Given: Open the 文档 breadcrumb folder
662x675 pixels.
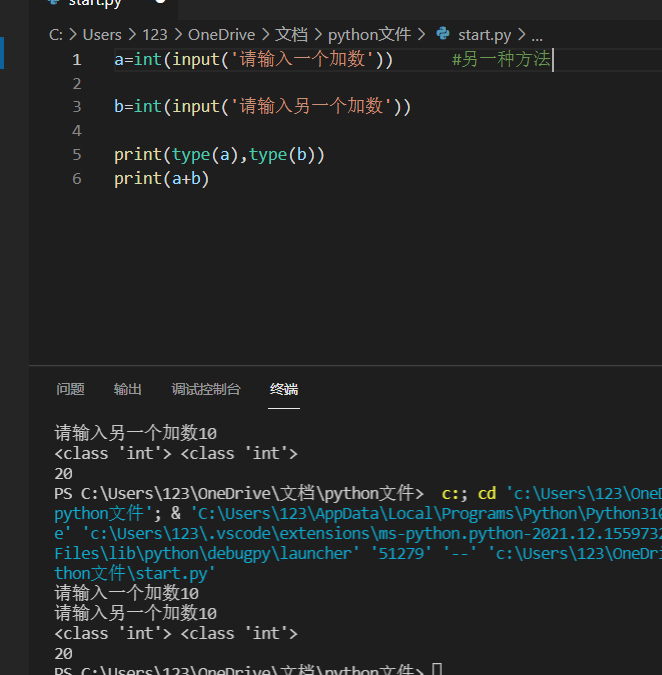Looking at the screenshot, I should 291,34.
